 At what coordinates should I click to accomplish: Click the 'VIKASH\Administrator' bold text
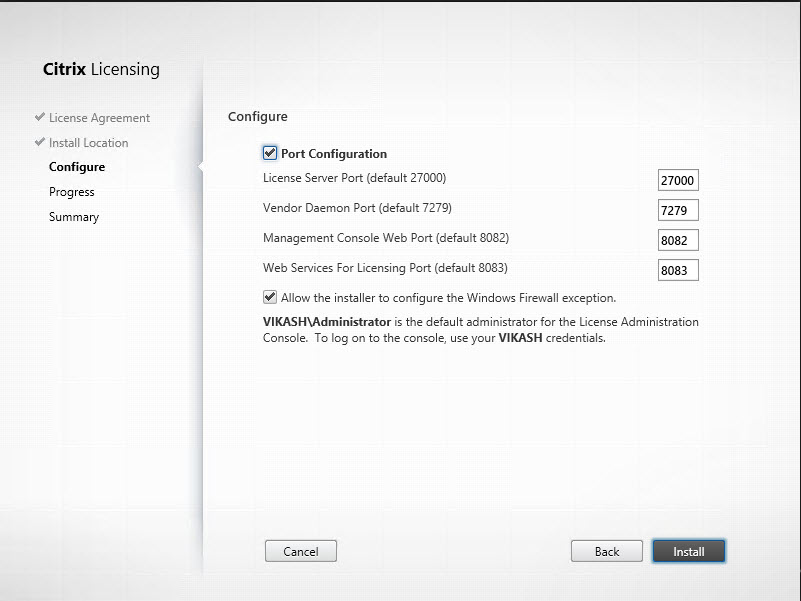(327, 322)
